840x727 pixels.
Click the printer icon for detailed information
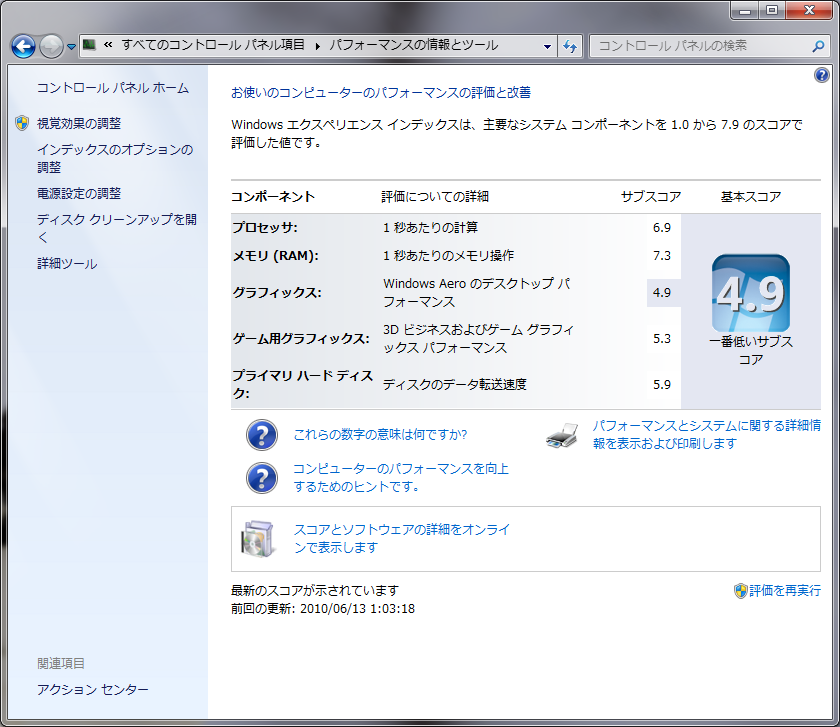click(563, 435)
